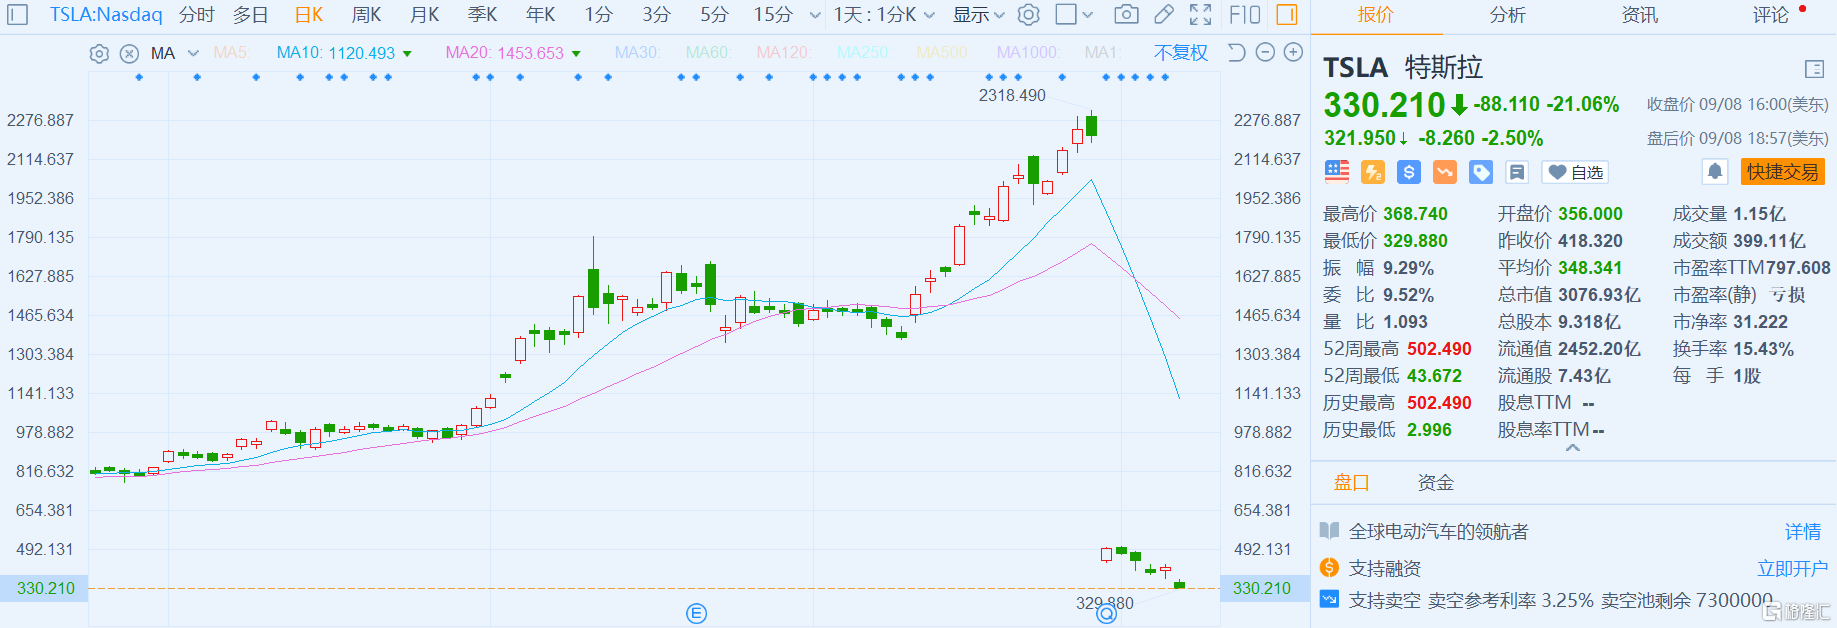Viewport: 1837px width, 628px height.
Task: Open the MA10 line options dropdown
Action: [x=407, y=54]
